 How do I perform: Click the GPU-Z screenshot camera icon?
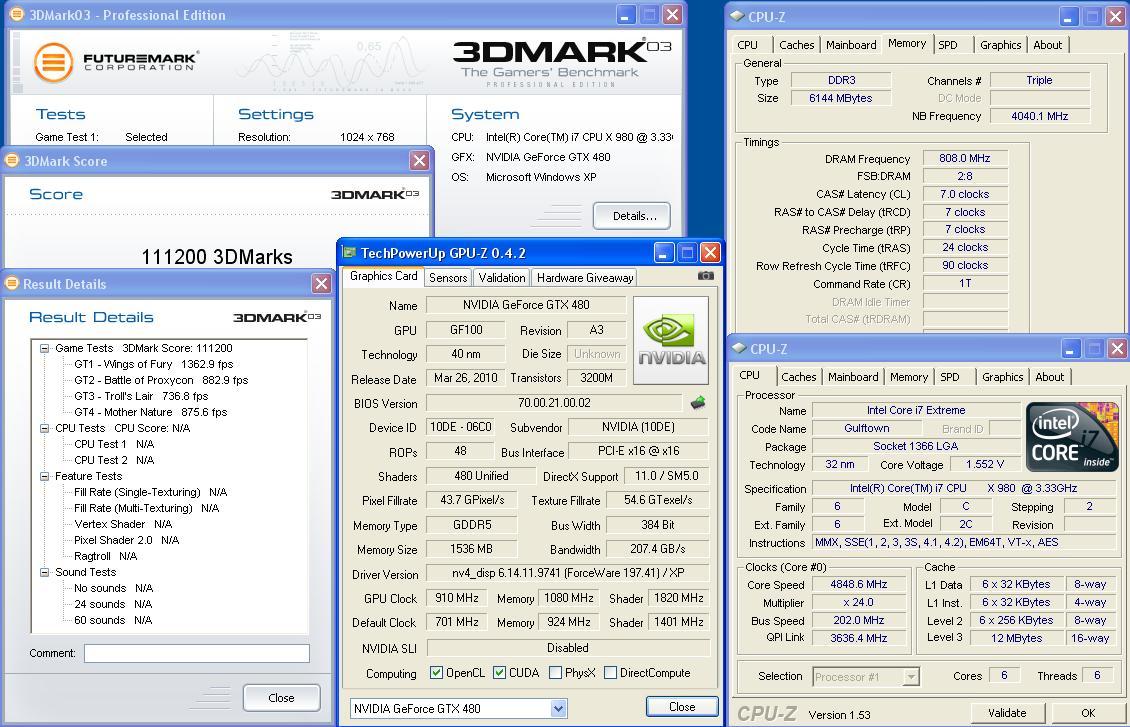click(x=706, y=276)
